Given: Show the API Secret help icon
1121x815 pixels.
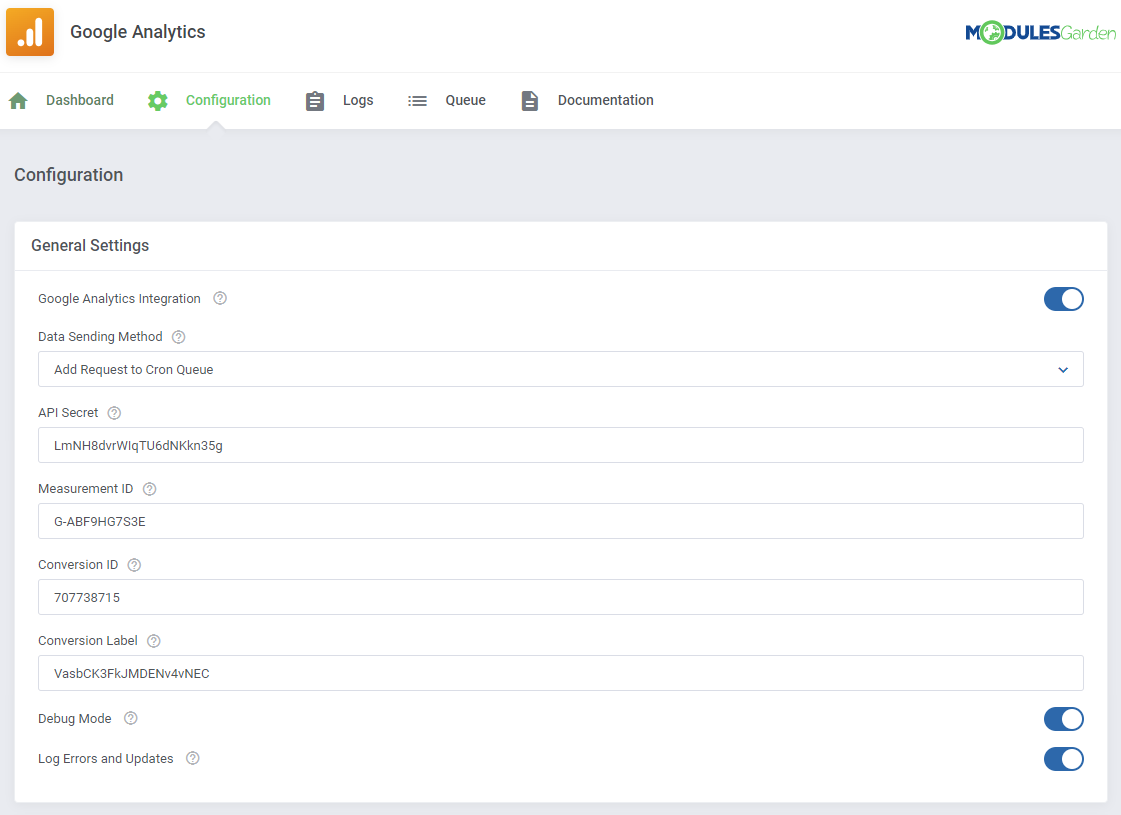Looking at the screenshot, I should pyautogui.click(x=114, y=413).
